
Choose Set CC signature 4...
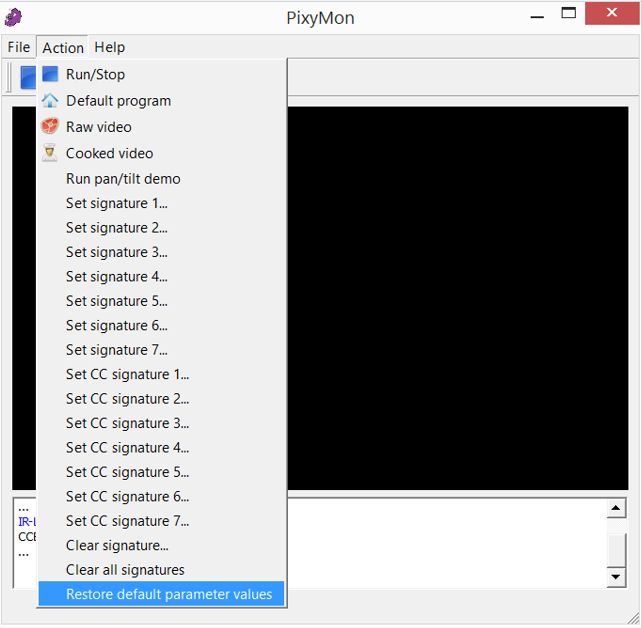click(x=161, y=448)
